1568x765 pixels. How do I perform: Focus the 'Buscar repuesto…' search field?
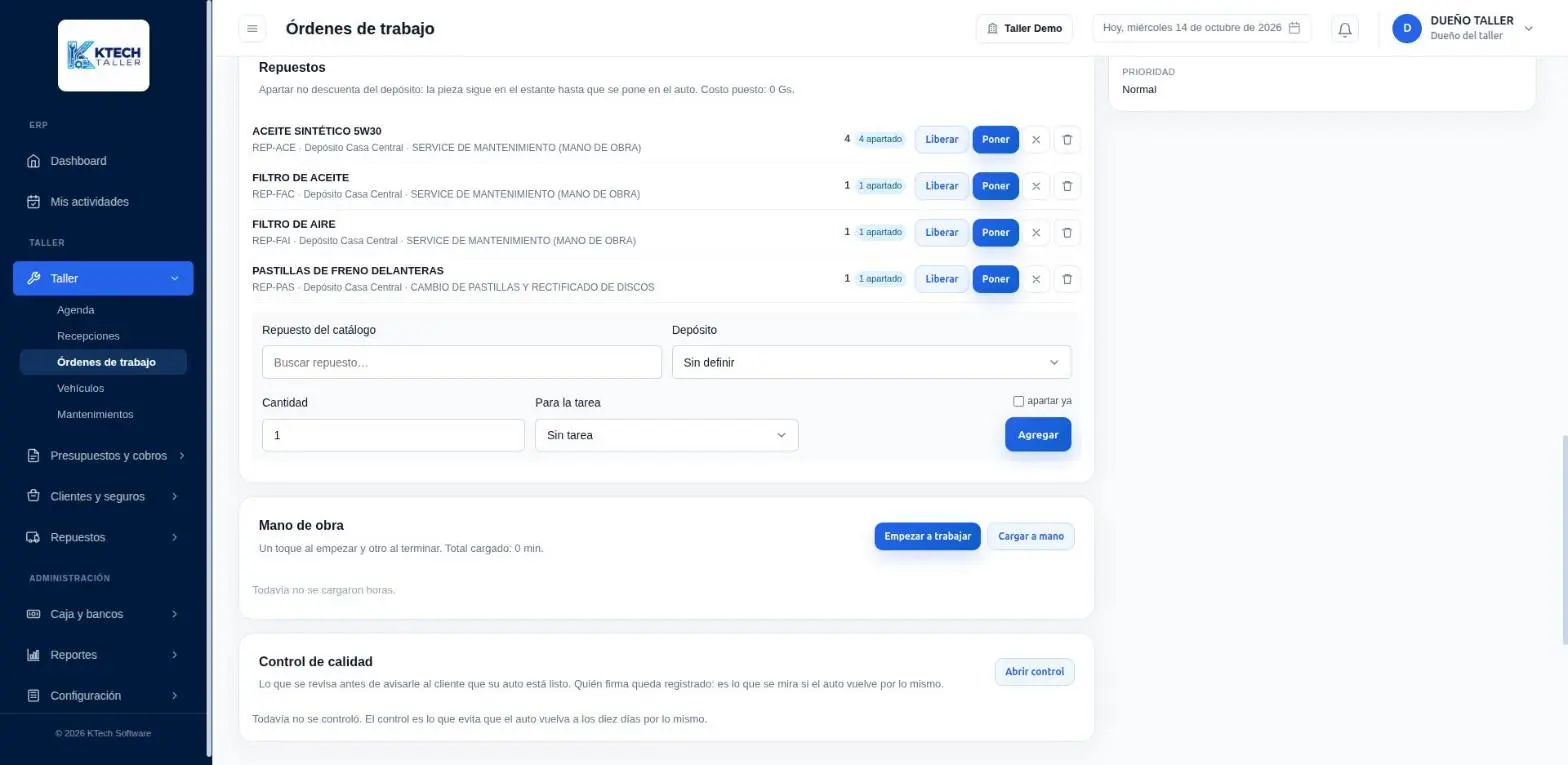point(462,362)
